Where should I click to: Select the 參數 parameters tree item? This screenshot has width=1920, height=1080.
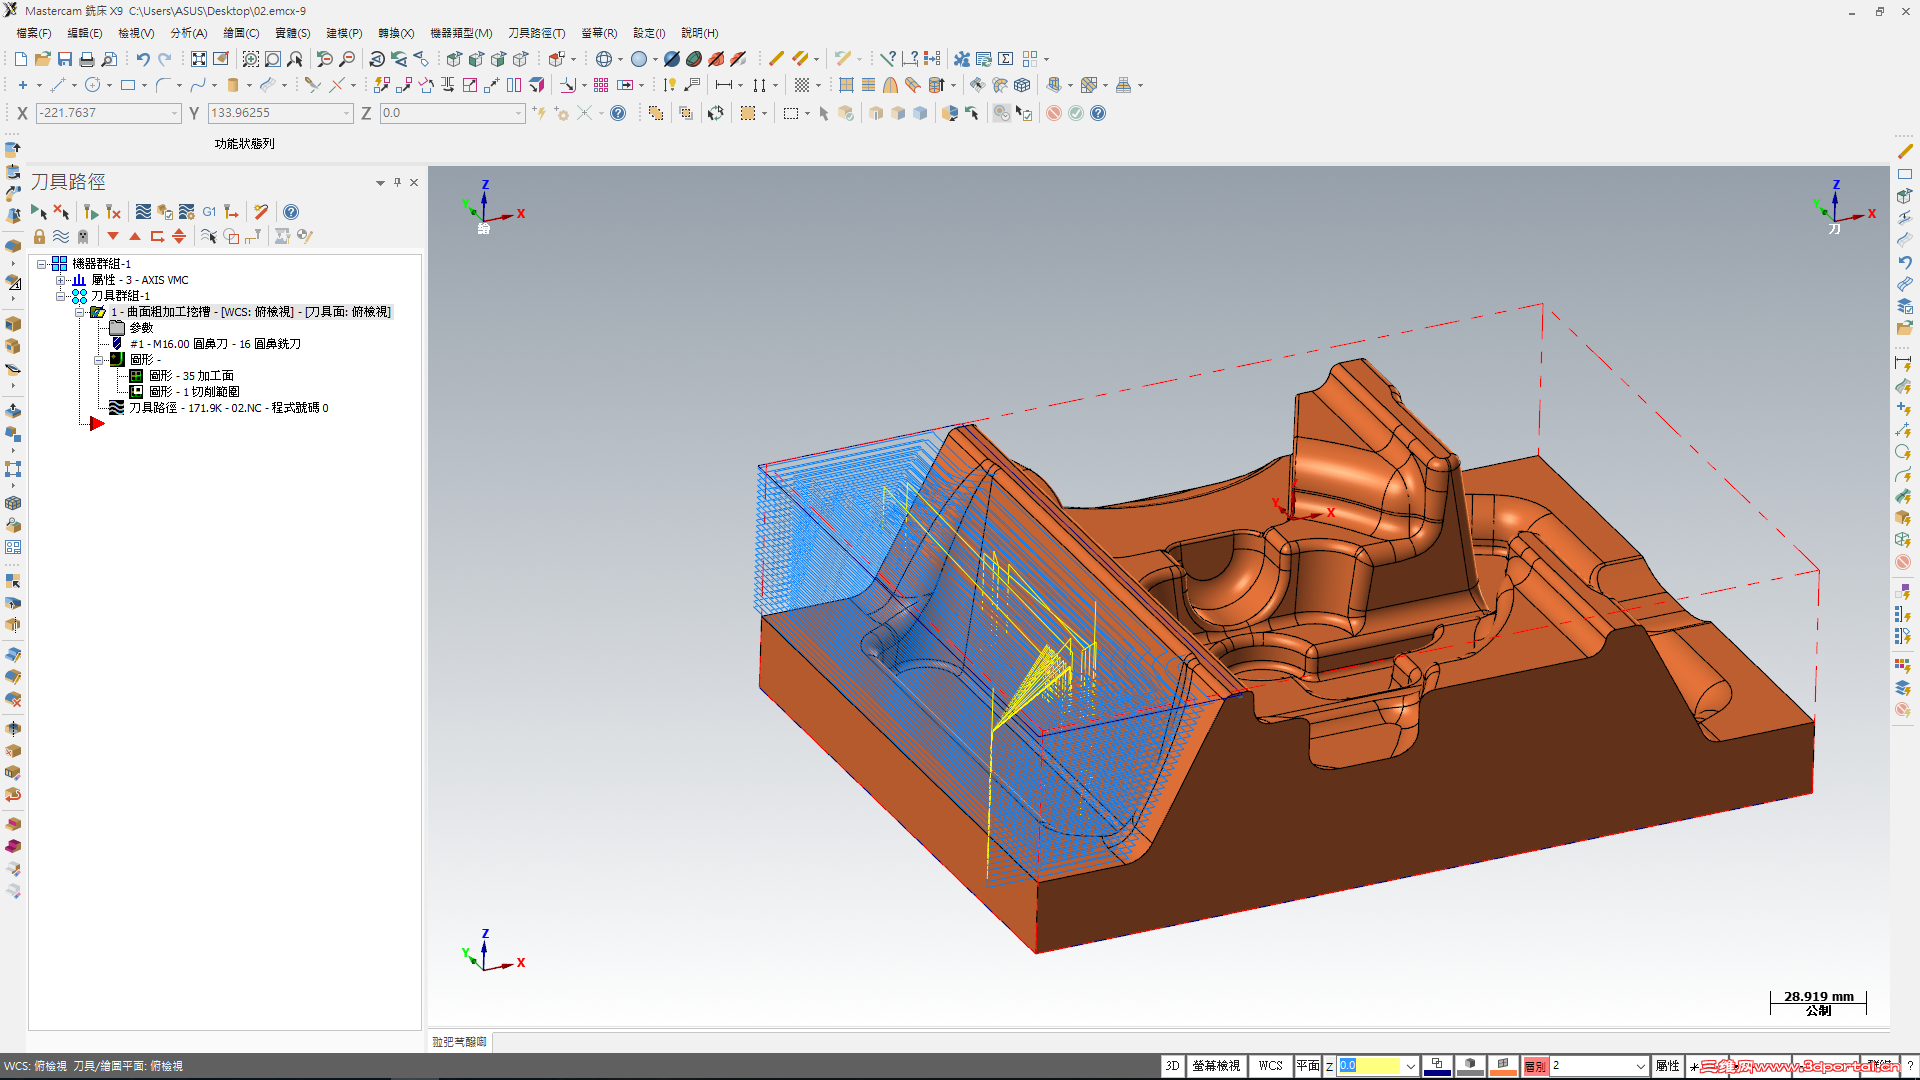[141, 328]
